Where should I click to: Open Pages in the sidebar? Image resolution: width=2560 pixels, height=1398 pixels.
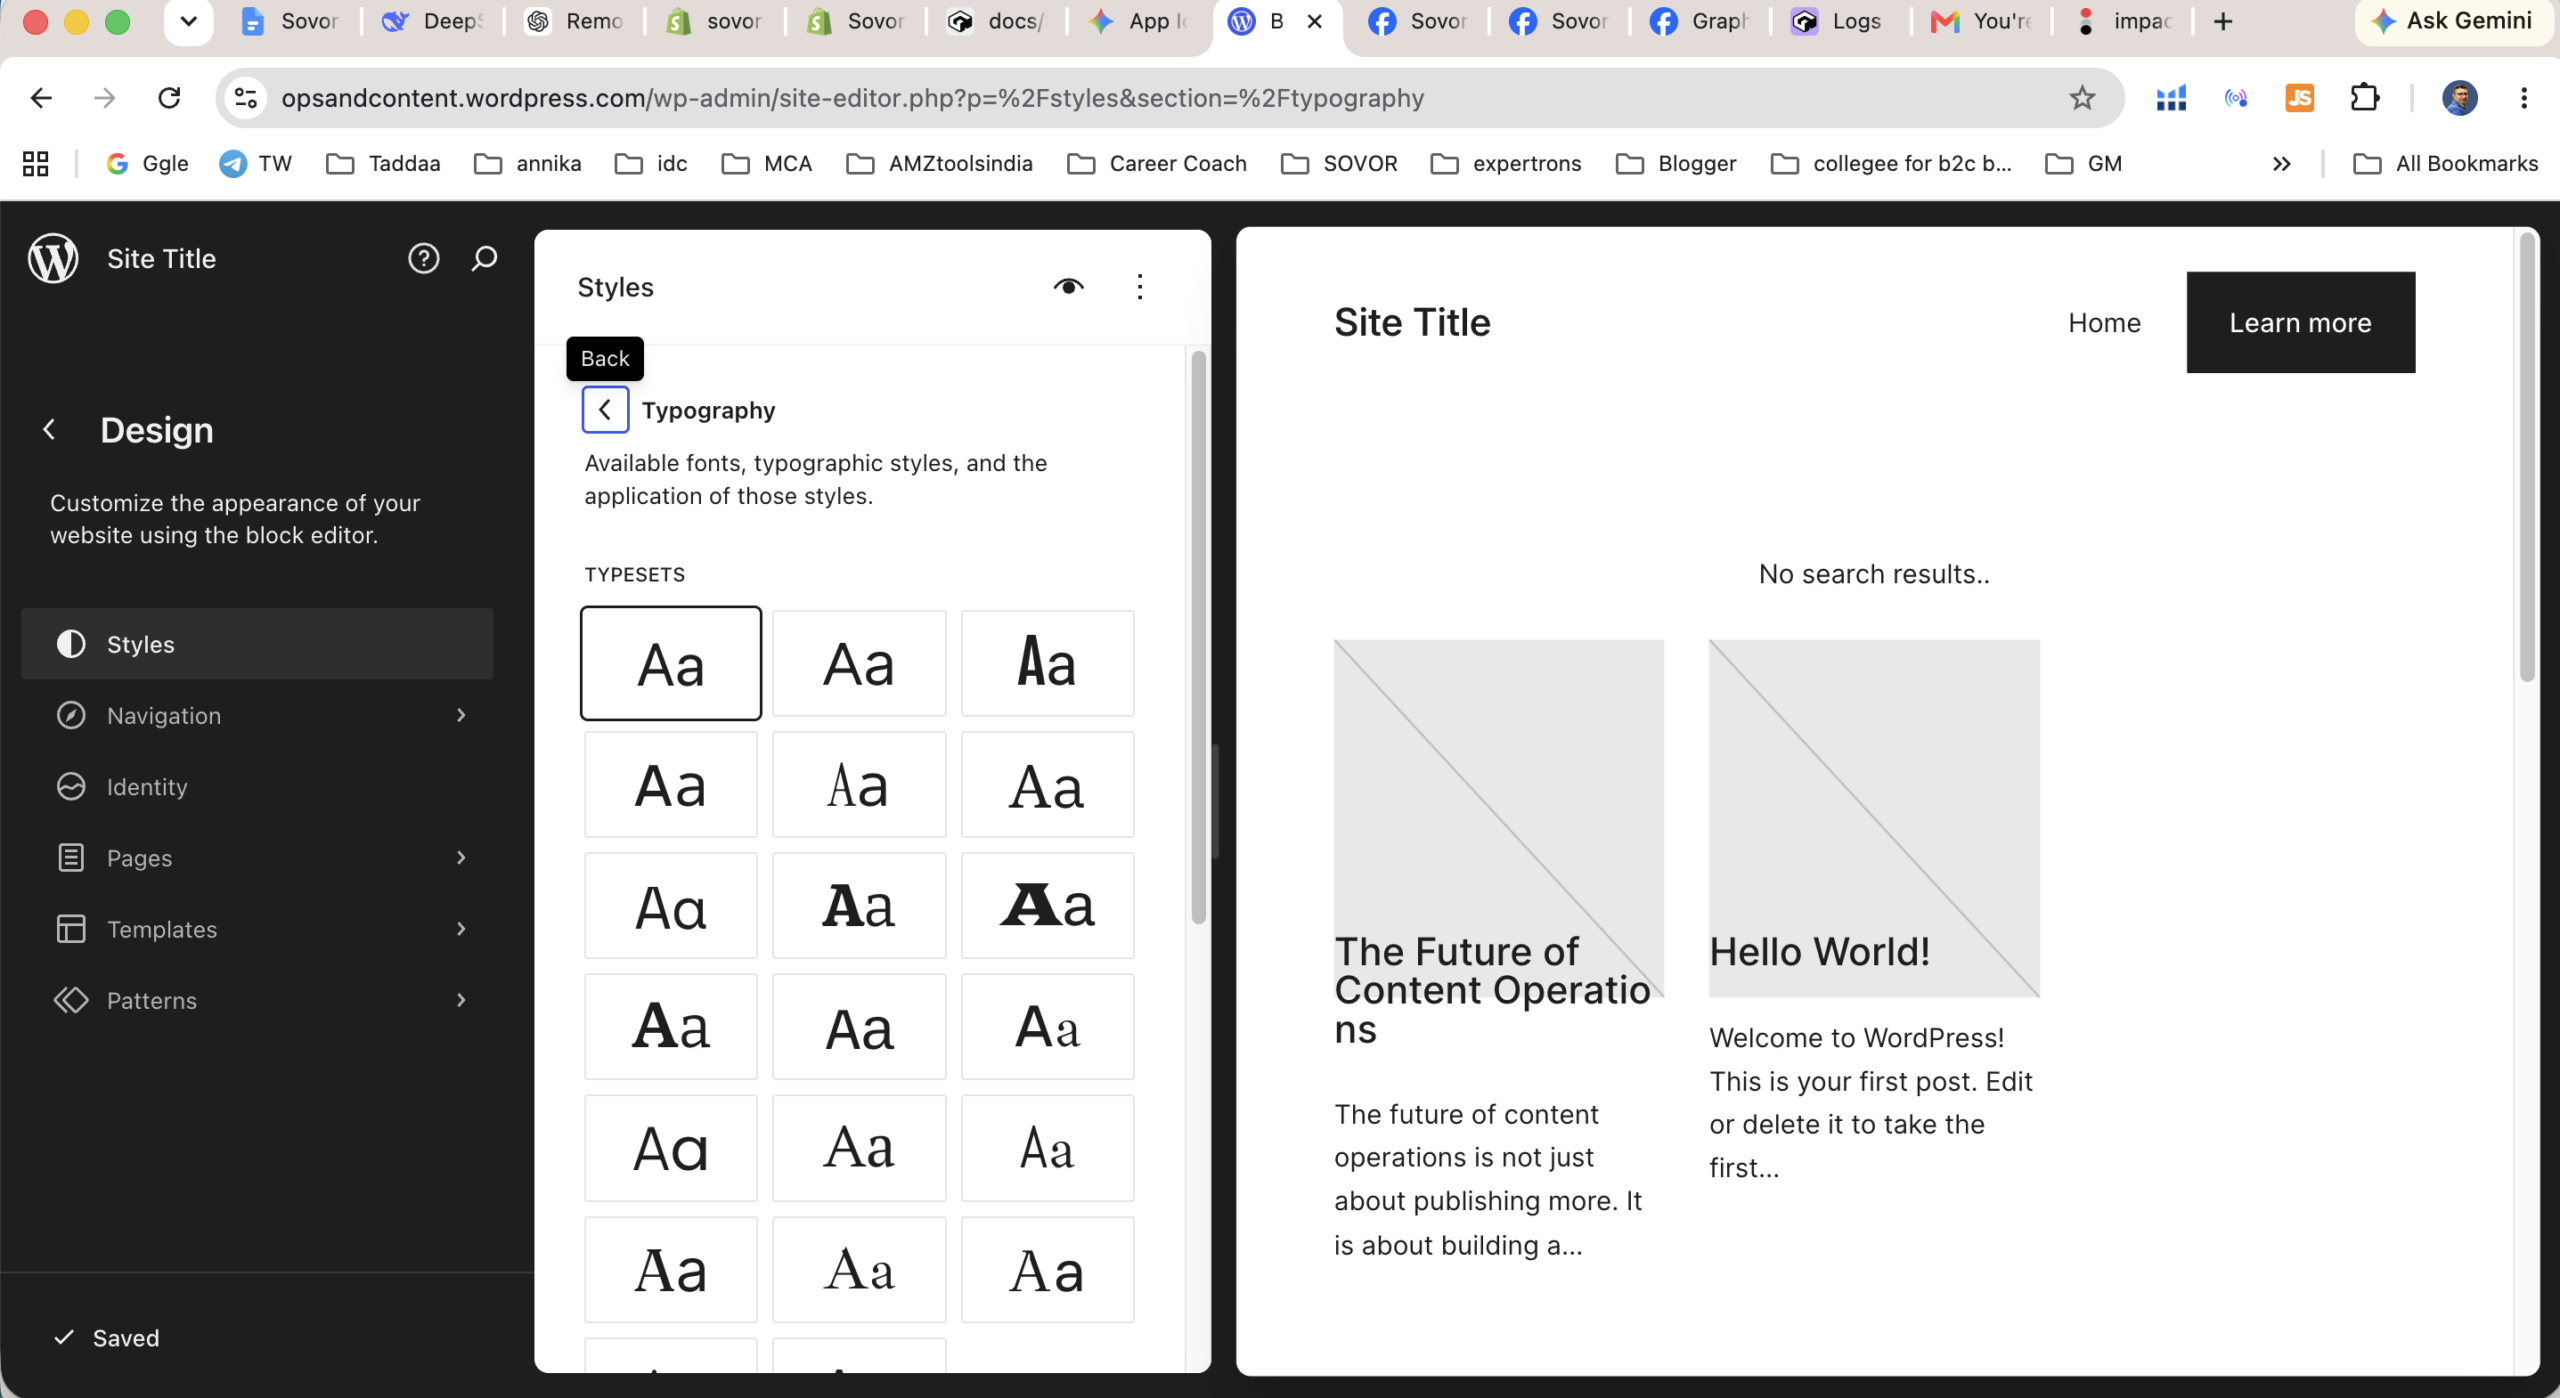[x=257, y=858]
